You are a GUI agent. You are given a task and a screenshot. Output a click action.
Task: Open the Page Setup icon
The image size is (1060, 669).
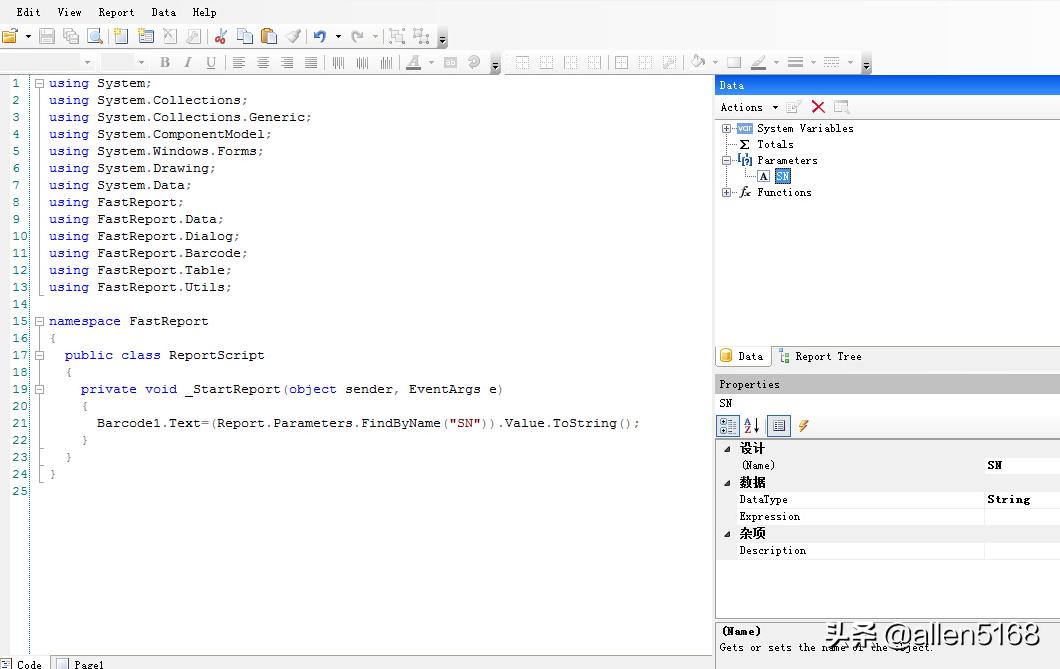[x=193, y=36]
